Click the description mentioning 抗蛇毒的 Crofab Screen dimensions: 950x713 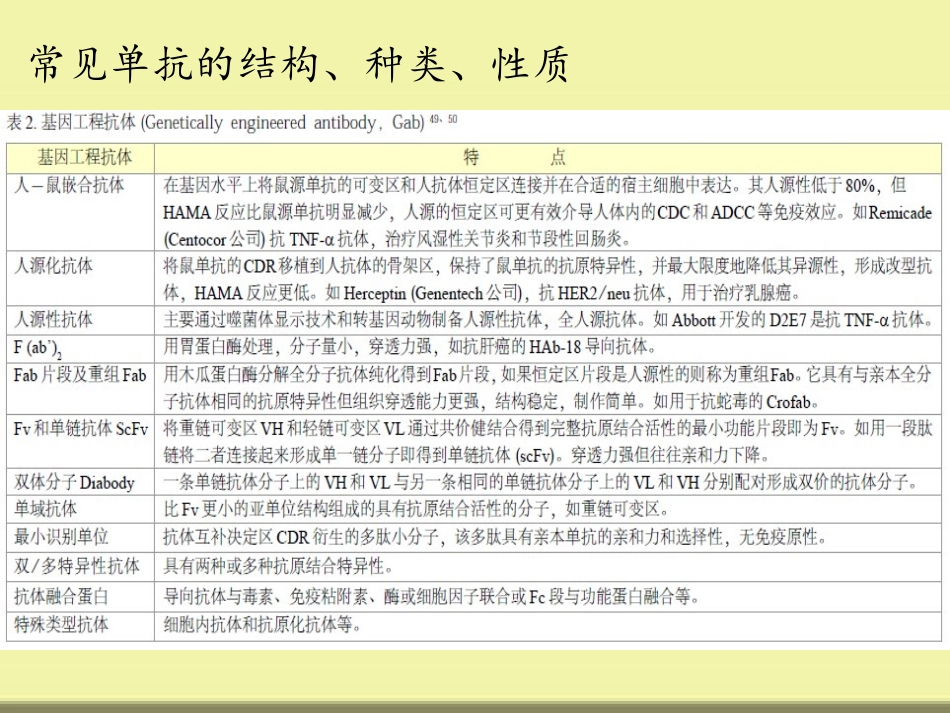547,388
